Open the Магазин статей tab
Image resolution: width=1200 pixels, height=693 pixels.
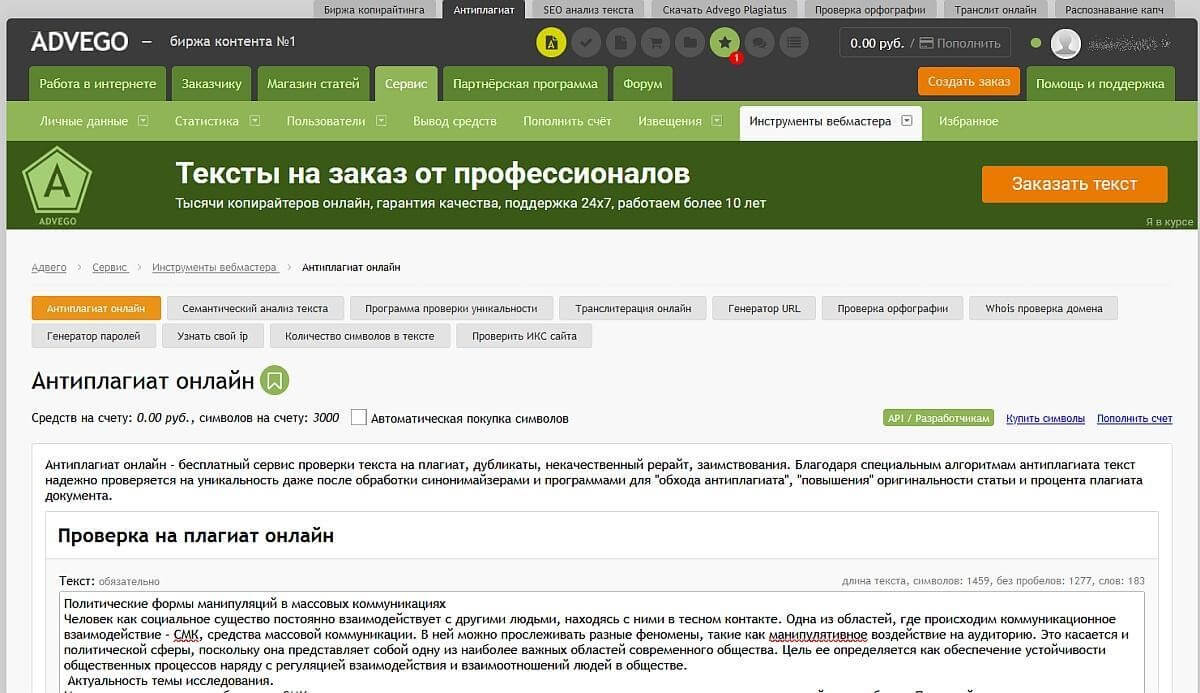(x=313, y=84)
